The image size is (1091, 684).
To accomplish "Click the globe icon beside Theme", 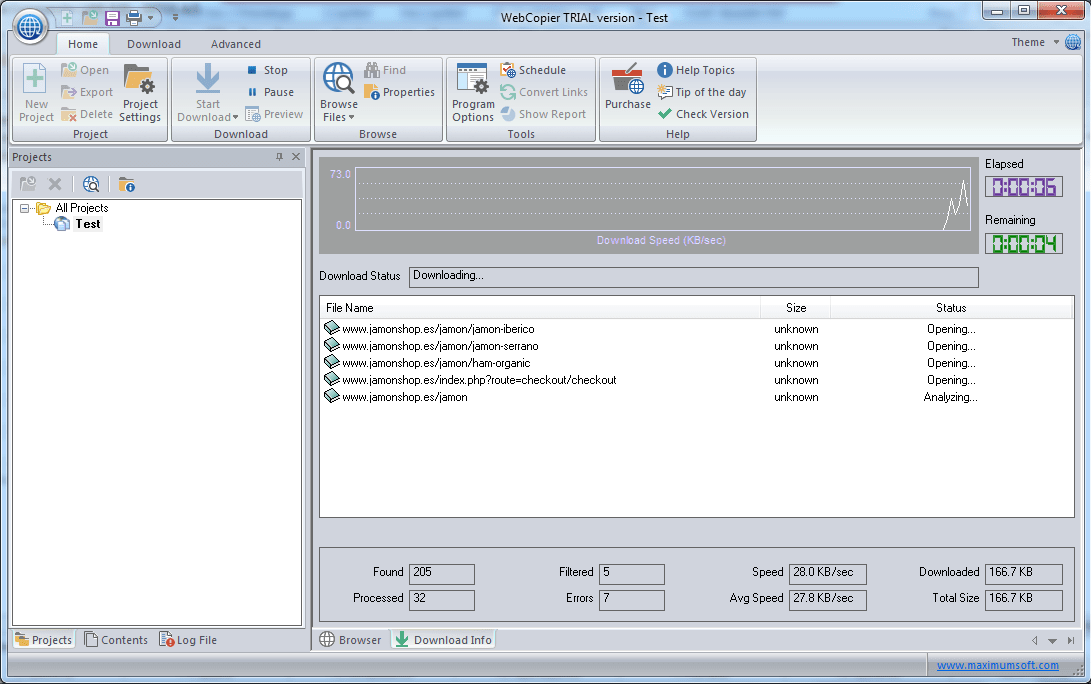I will coord(1073,42).
